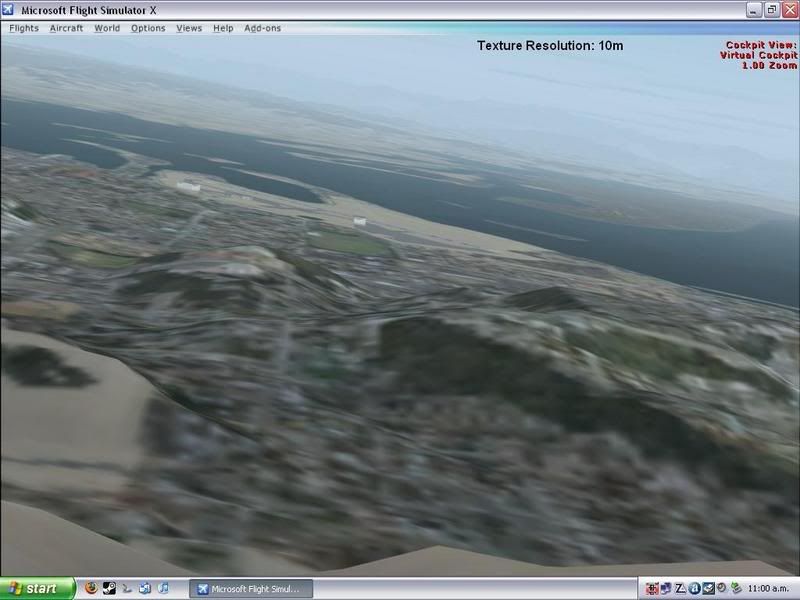Click the Safely Remove Hardware tray icon
Screen dimensions: 800x600
736,589
